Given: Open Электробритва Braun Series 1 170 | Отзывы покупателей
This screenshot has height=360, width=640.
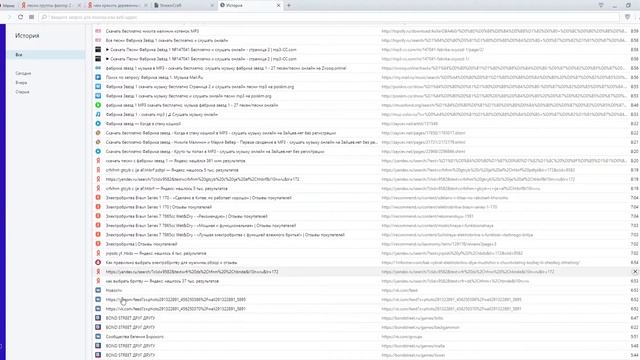Looking at the screenshot, I should pyautogui.click(x=159, y=207).
